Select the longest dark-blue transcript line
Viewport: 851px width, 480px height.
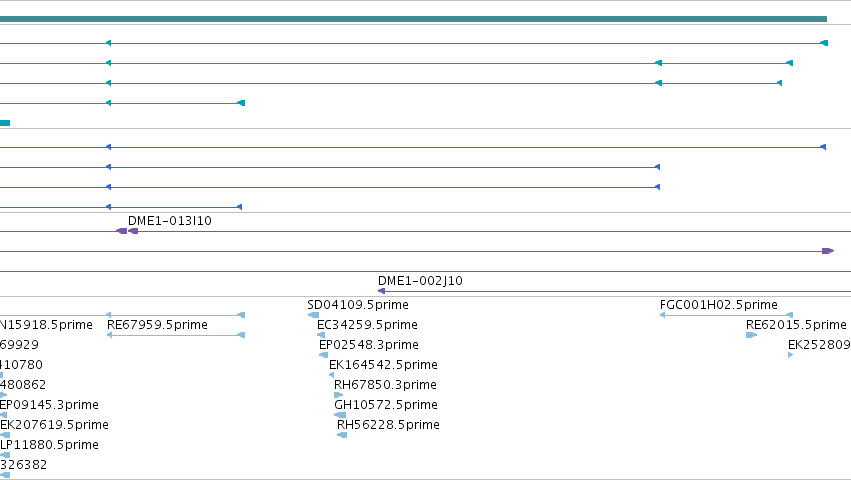click(x=413, y=147)
